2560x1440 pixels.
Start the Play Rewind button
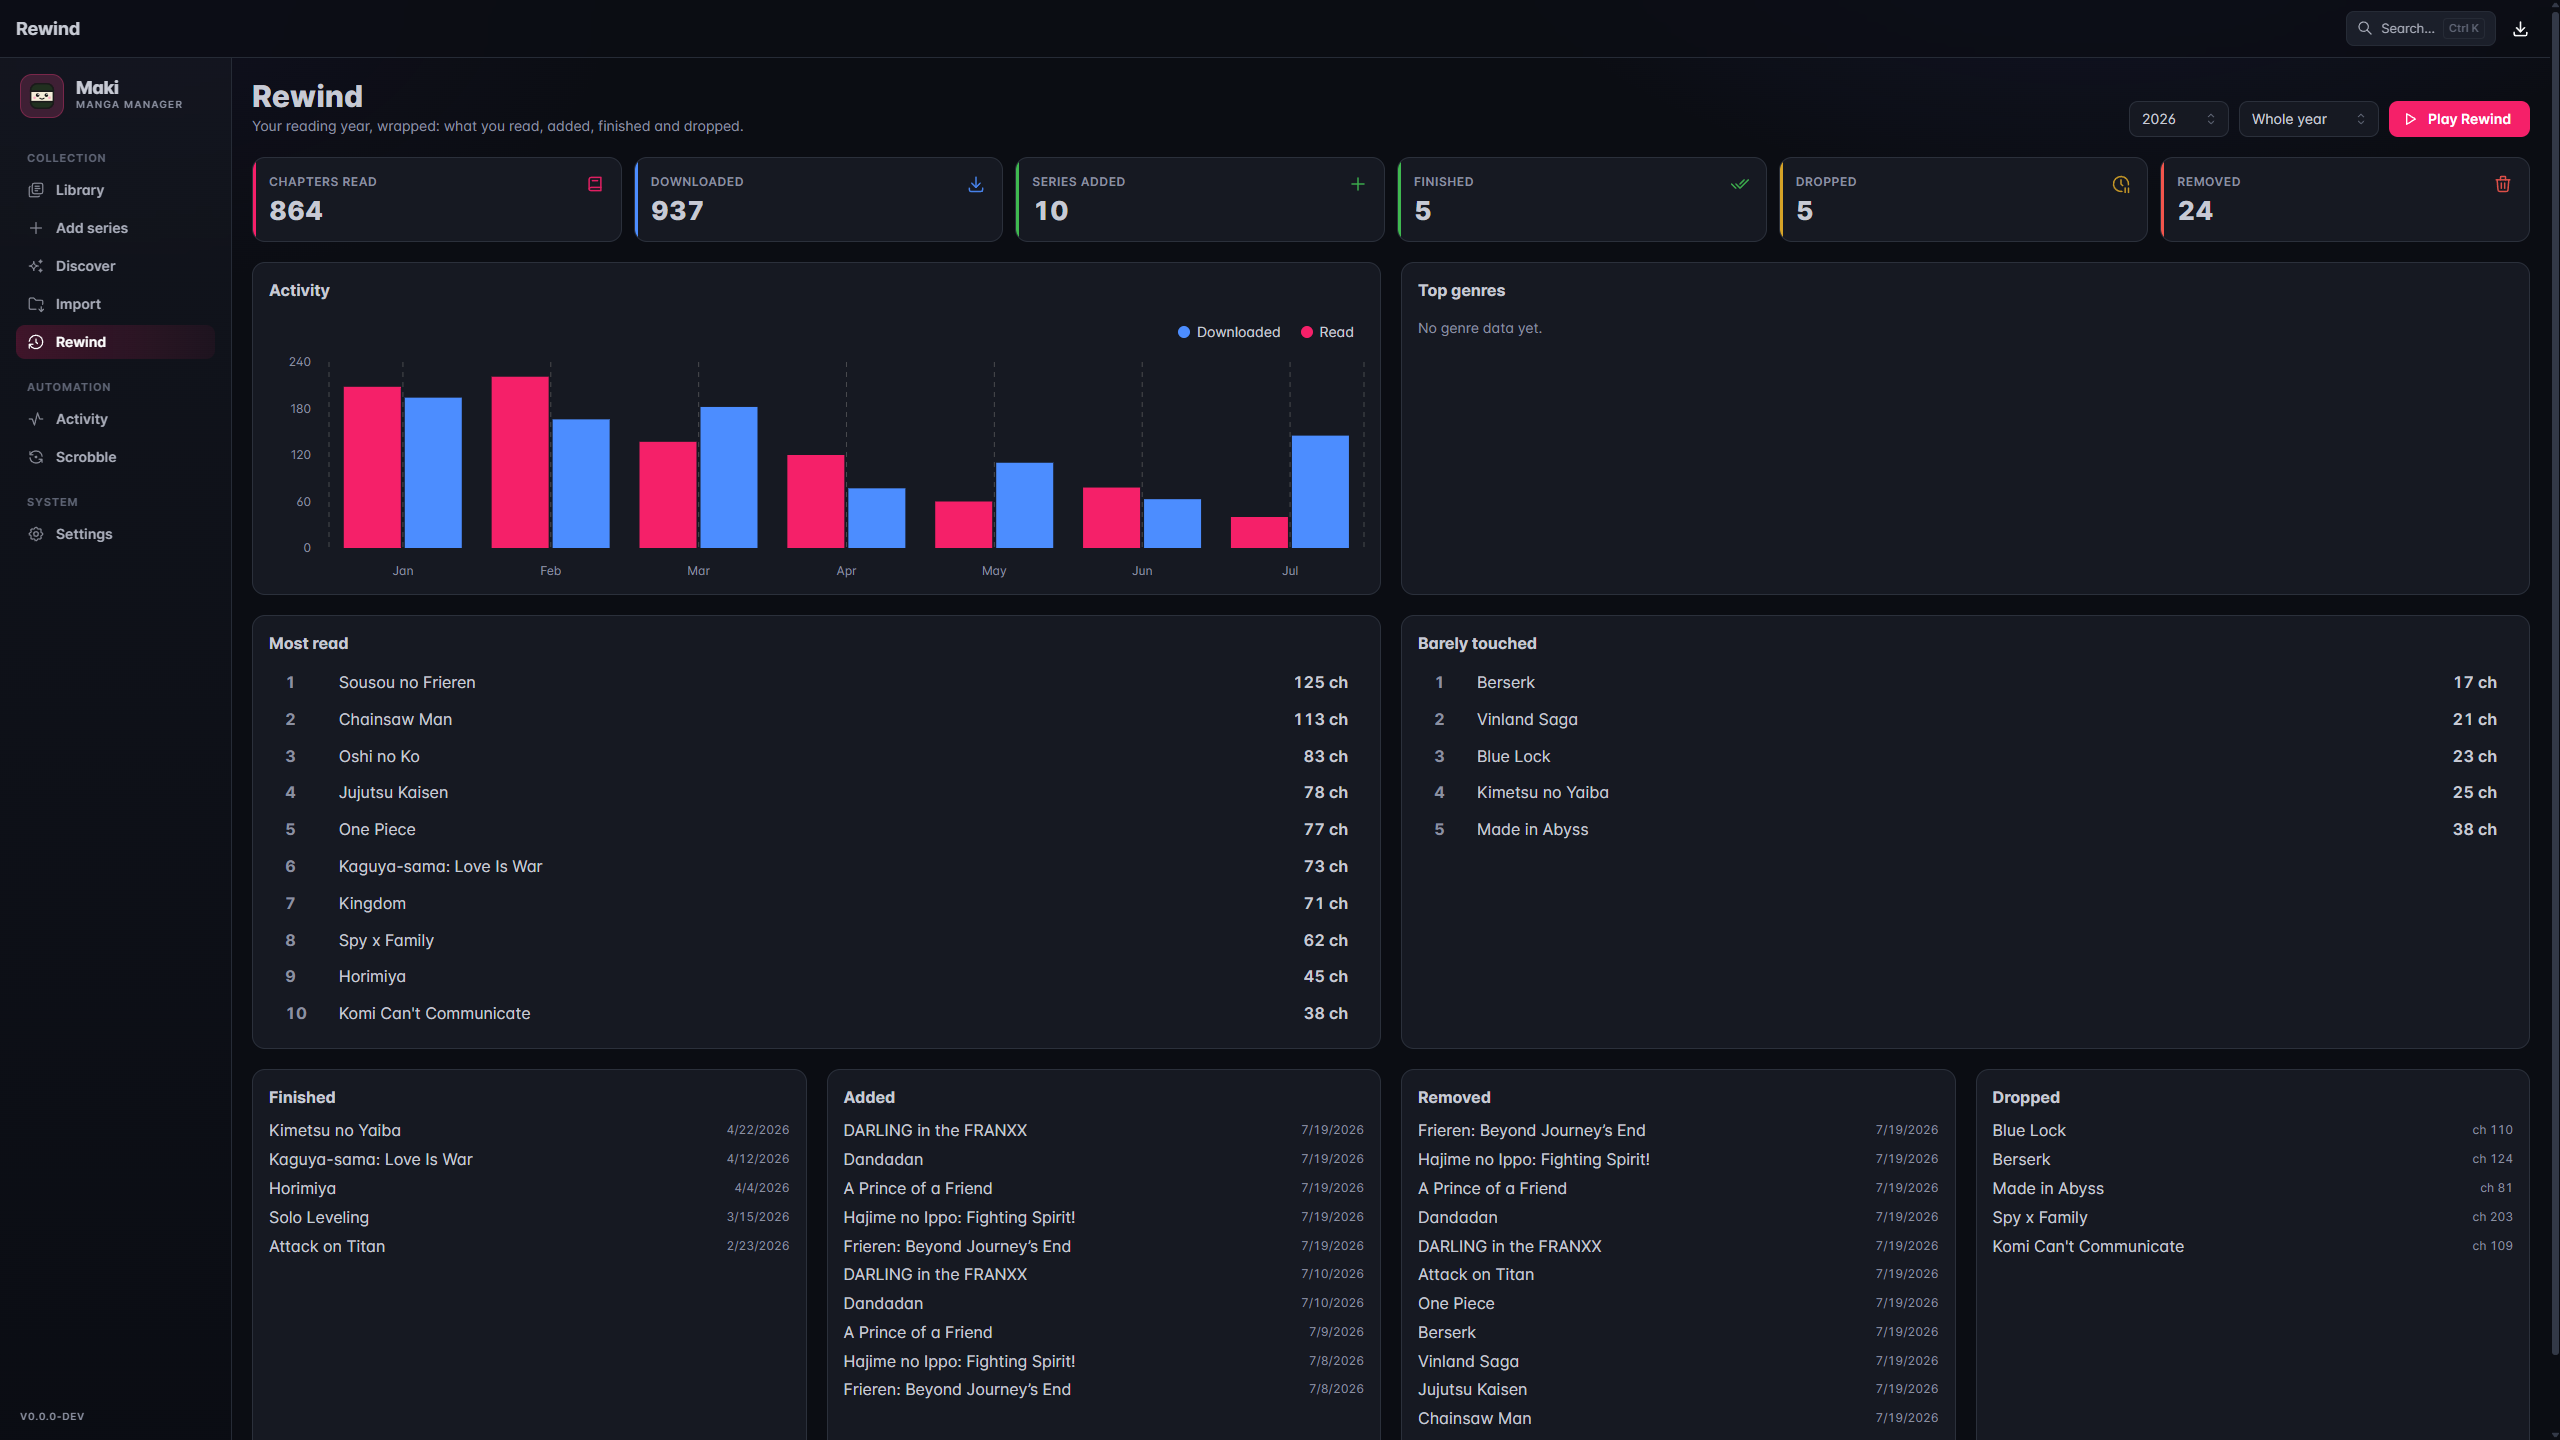click(2459, 119)
